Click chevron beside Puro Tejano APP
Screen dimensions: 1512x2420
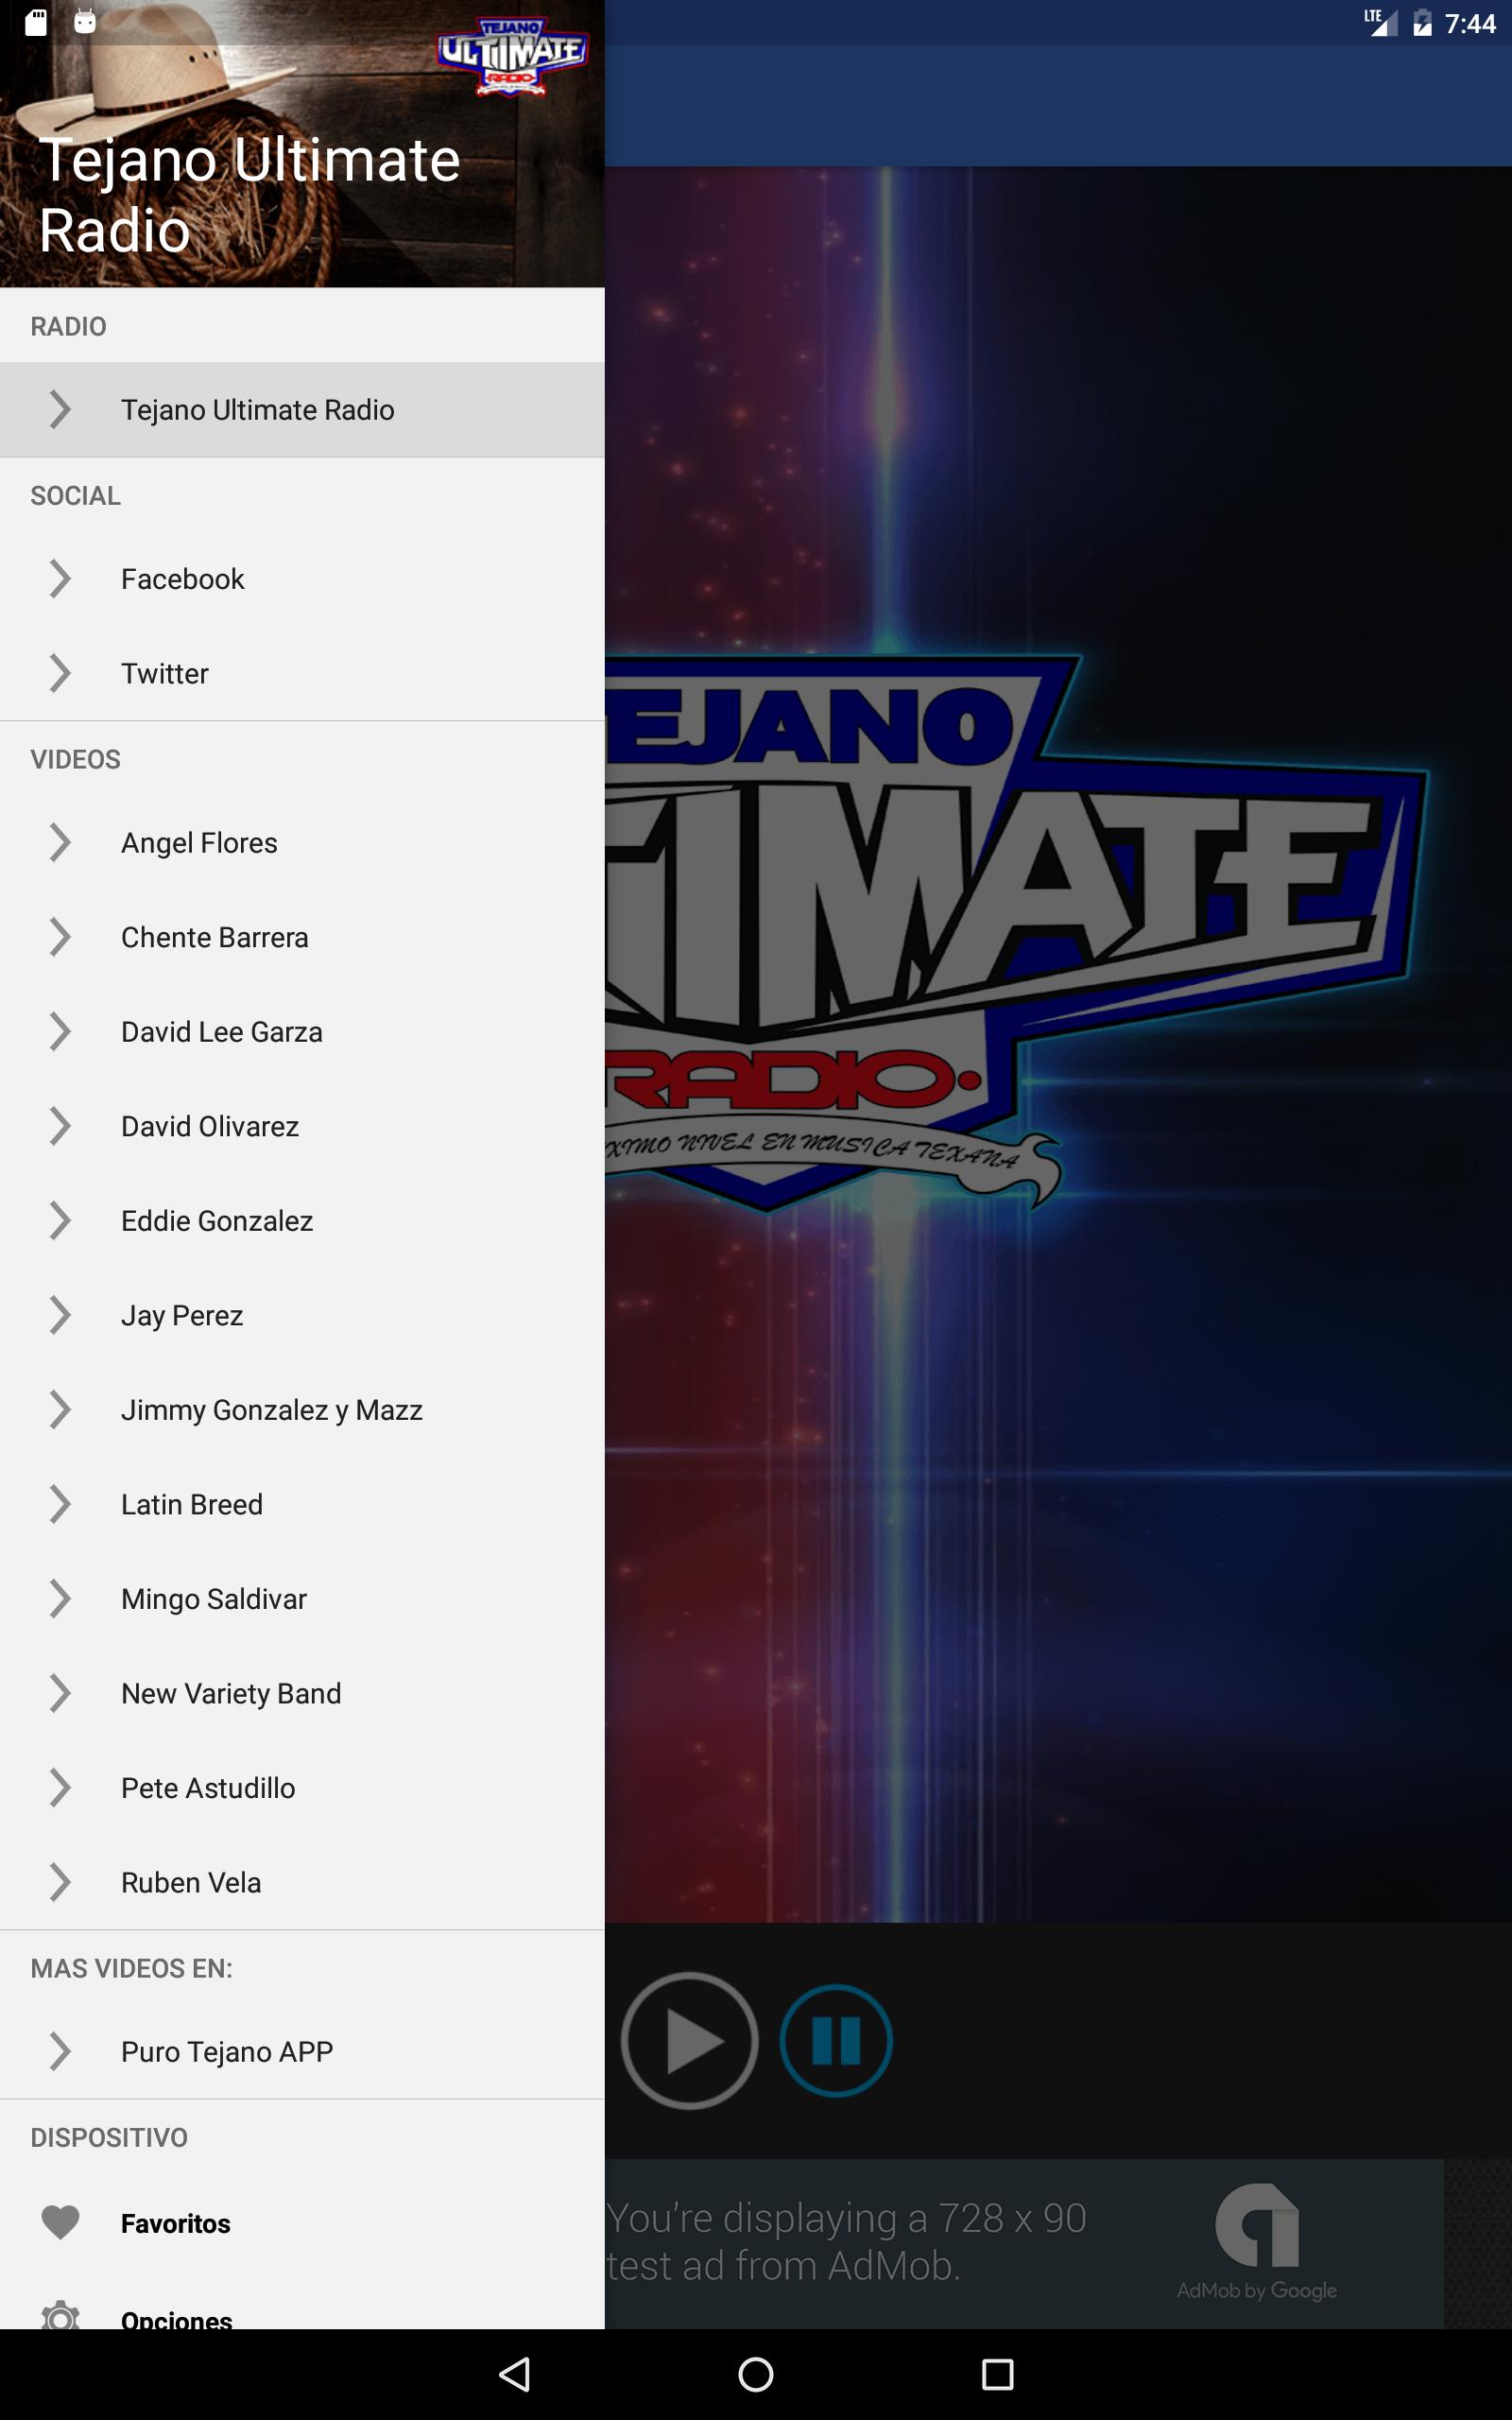60,2051
